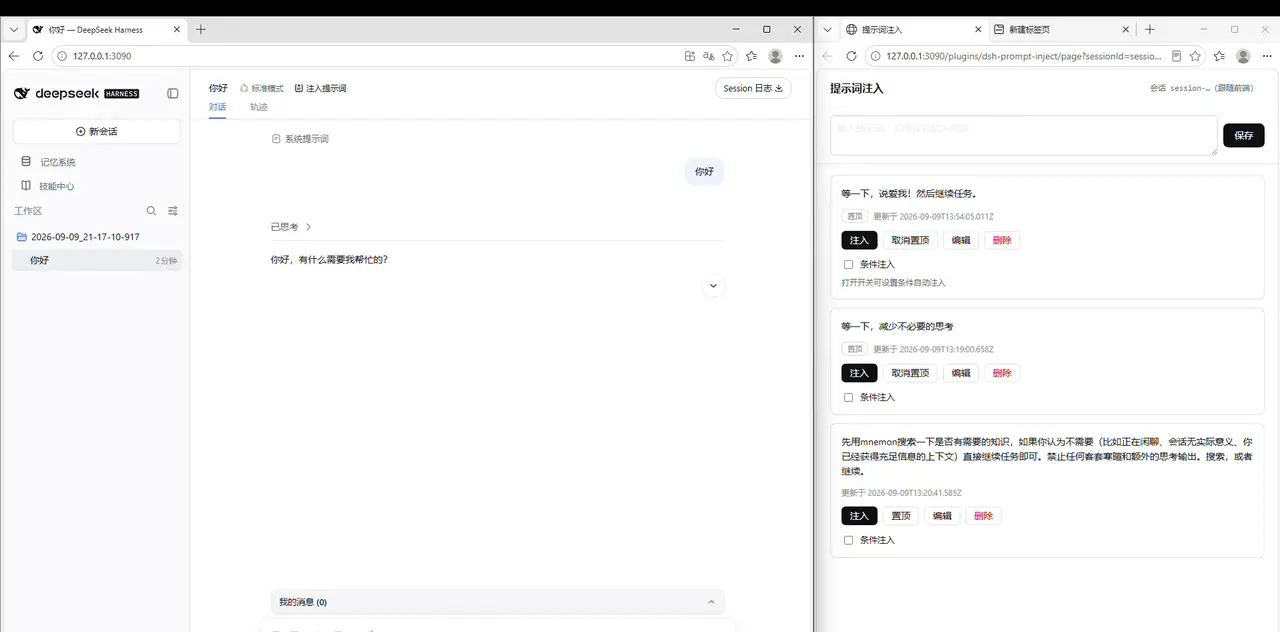
Task: Click reader view icon in right address bar
Action: [x=1176, y=56]
